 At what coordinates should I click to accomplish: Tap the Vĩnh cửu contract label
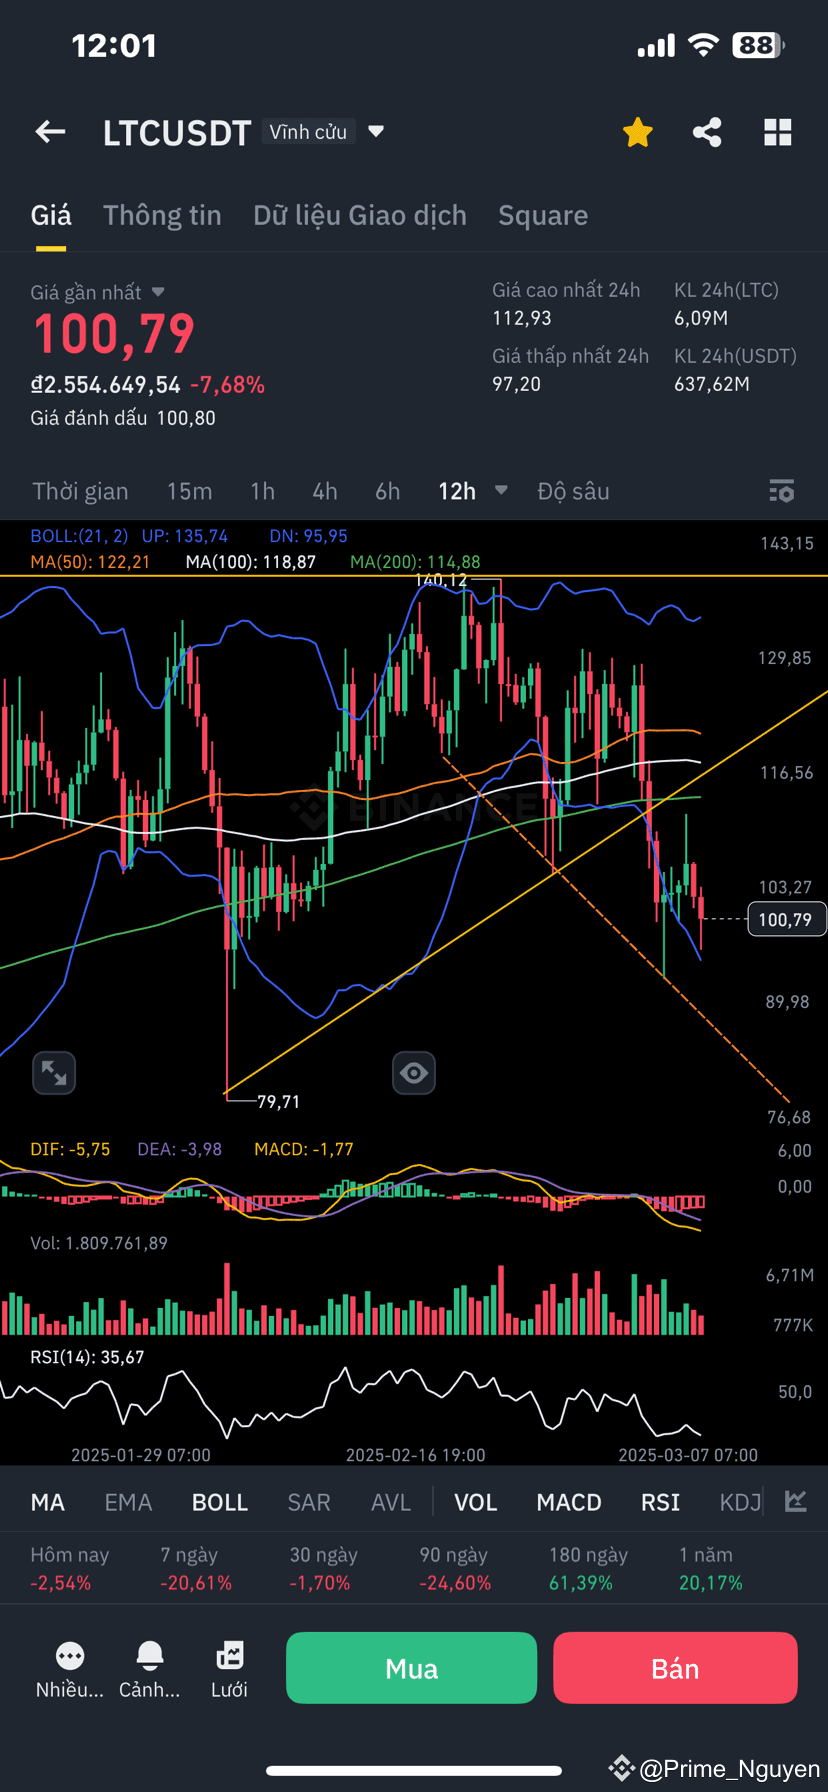point(308,132)
